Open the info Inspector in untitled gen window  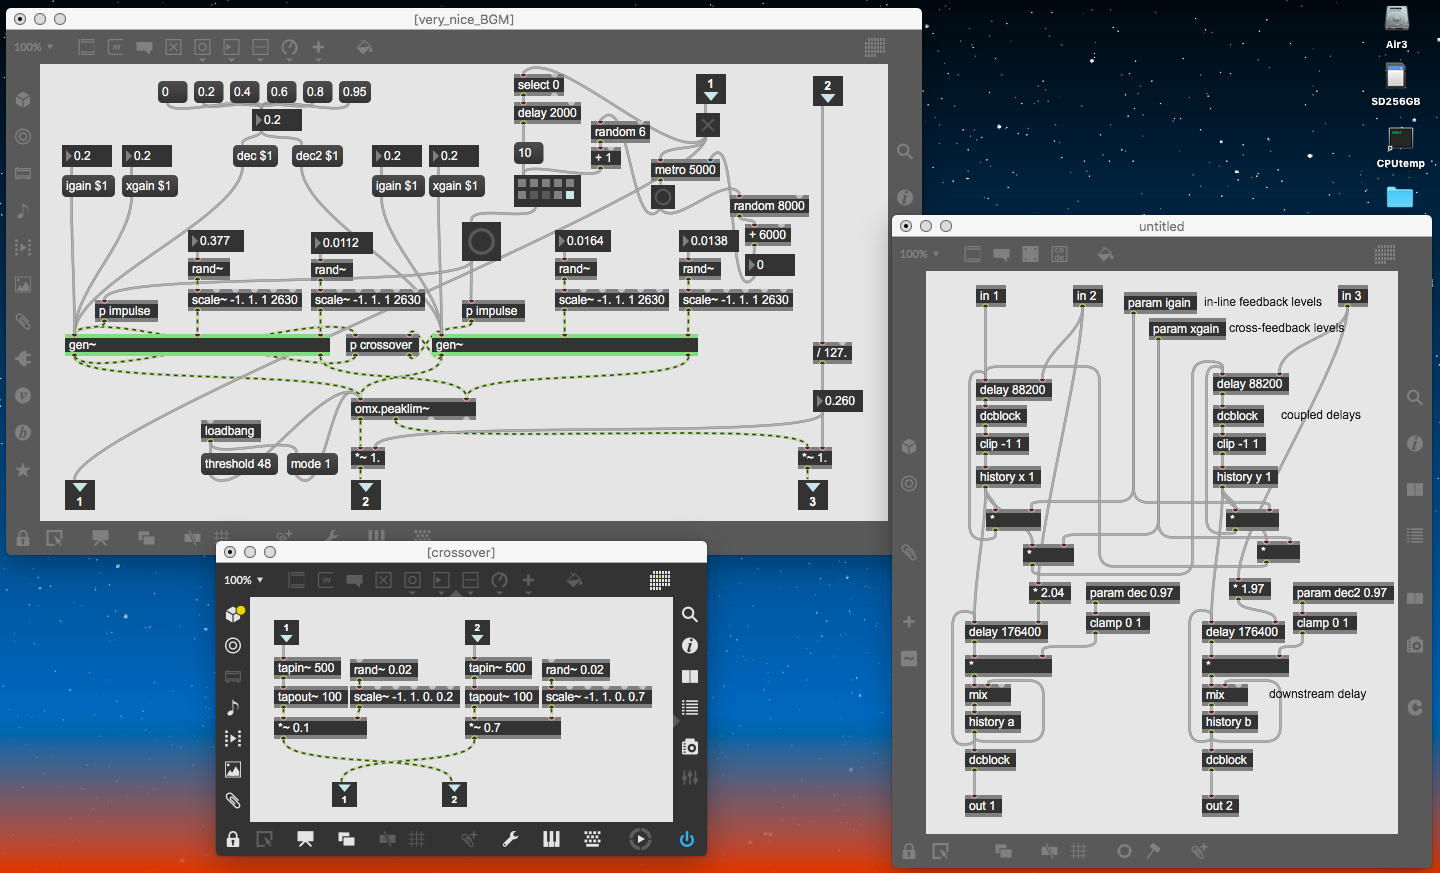pyautogui.click(x=1415, y=443)
